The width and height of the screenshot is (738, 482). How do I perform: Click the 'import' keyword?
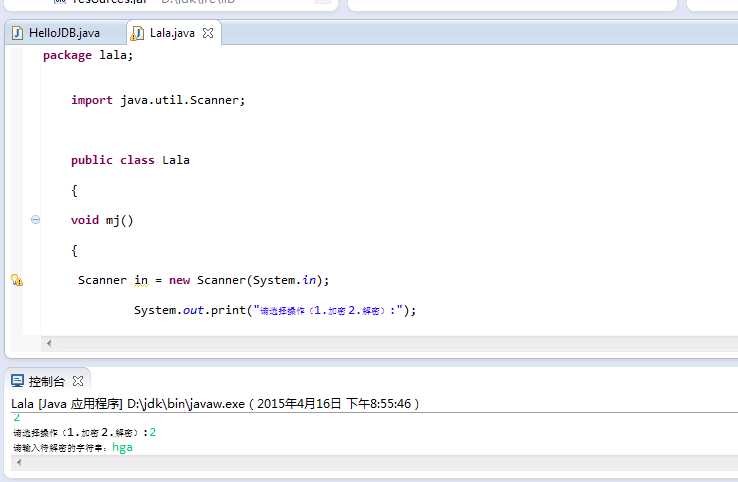click(x=92, y=100)
